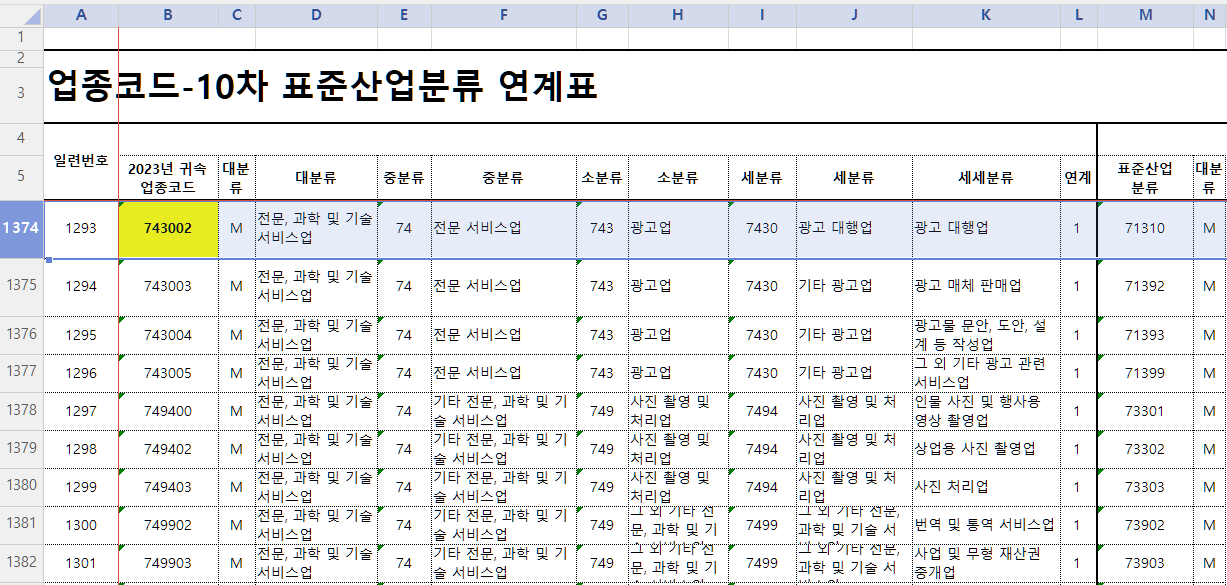Select column B header

pyautogui.click(x=166, y=12)
